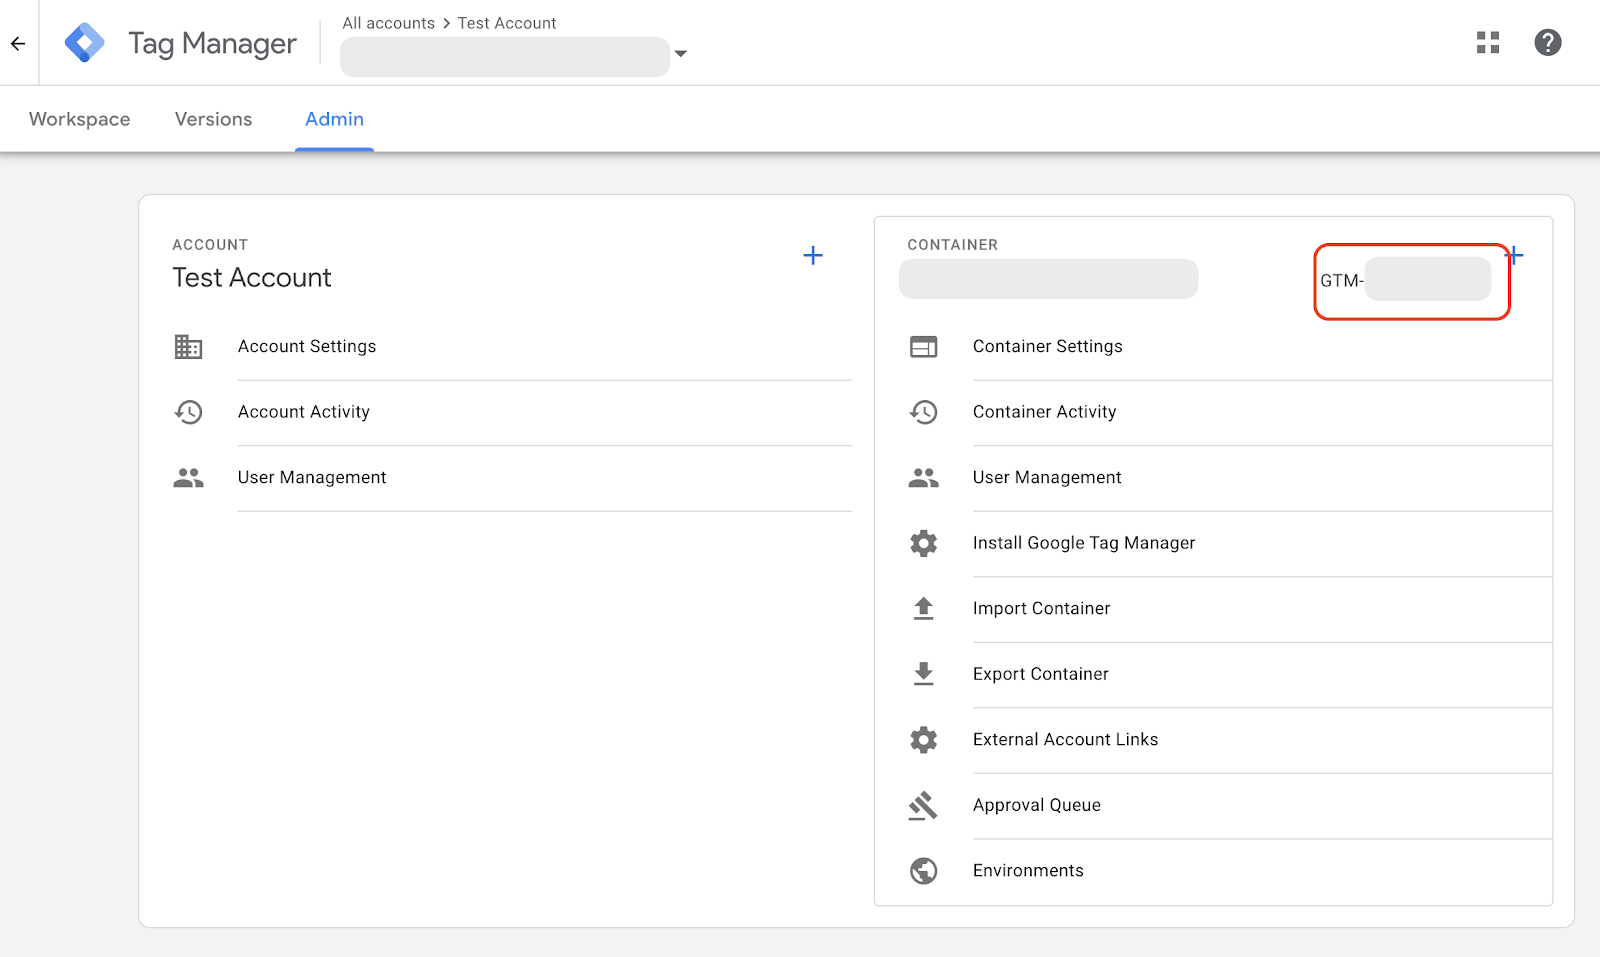The image size is (1600, 957).
Task: Select Import Container
Action: click(1041, 608)
